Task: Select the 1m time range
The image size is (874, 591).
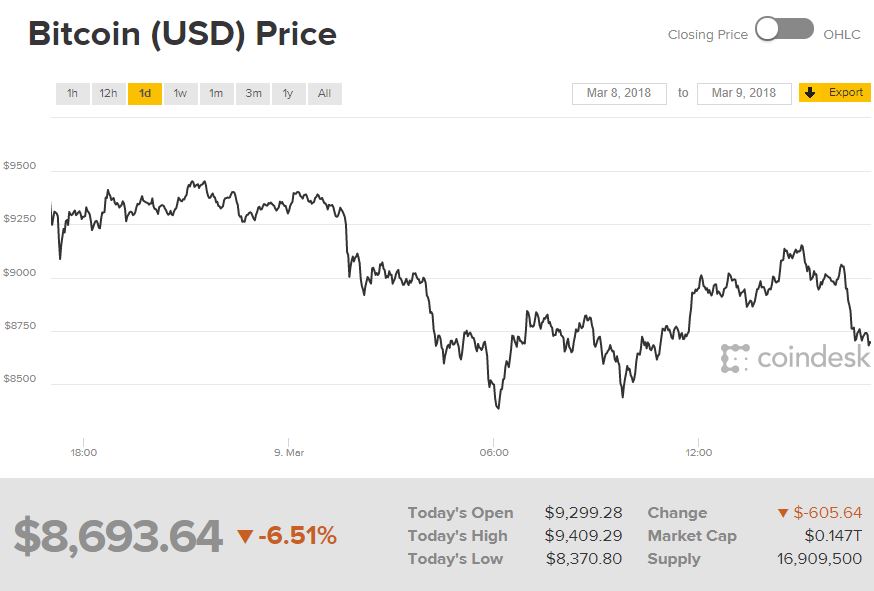Action: (216, 94)
